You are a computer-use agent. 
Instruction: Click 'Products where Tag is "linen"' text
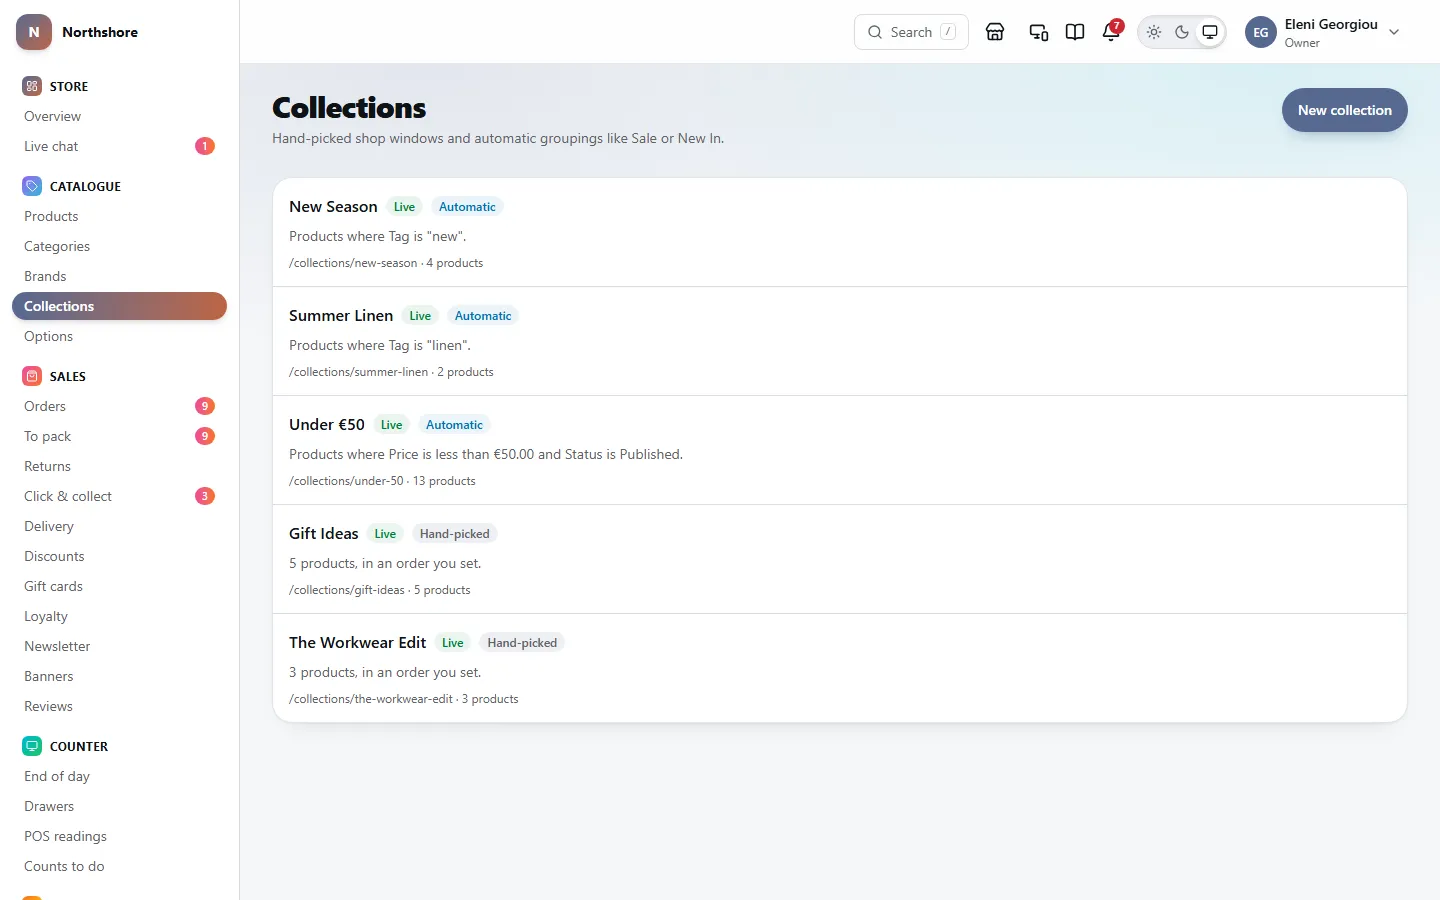[x=380, y=345]
